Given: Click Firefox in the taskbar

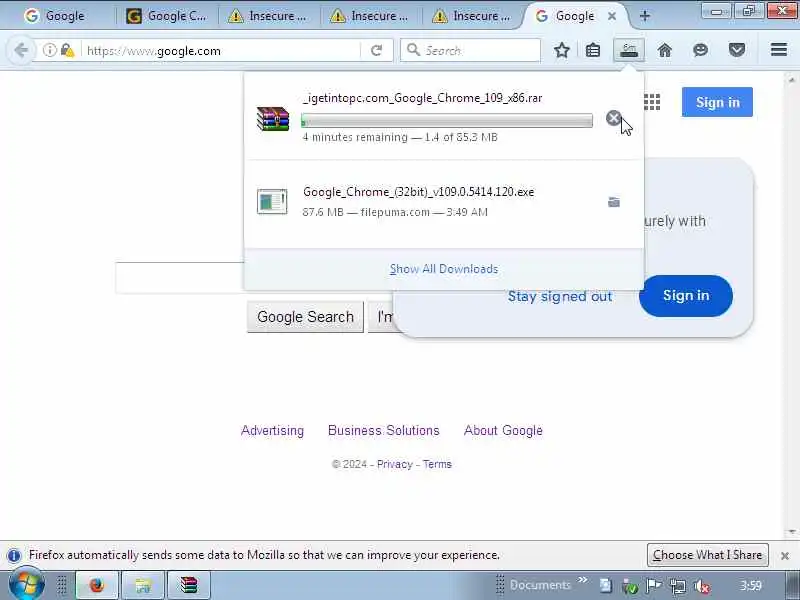Looking at the screenshot, I should click(x=97, y=585).
